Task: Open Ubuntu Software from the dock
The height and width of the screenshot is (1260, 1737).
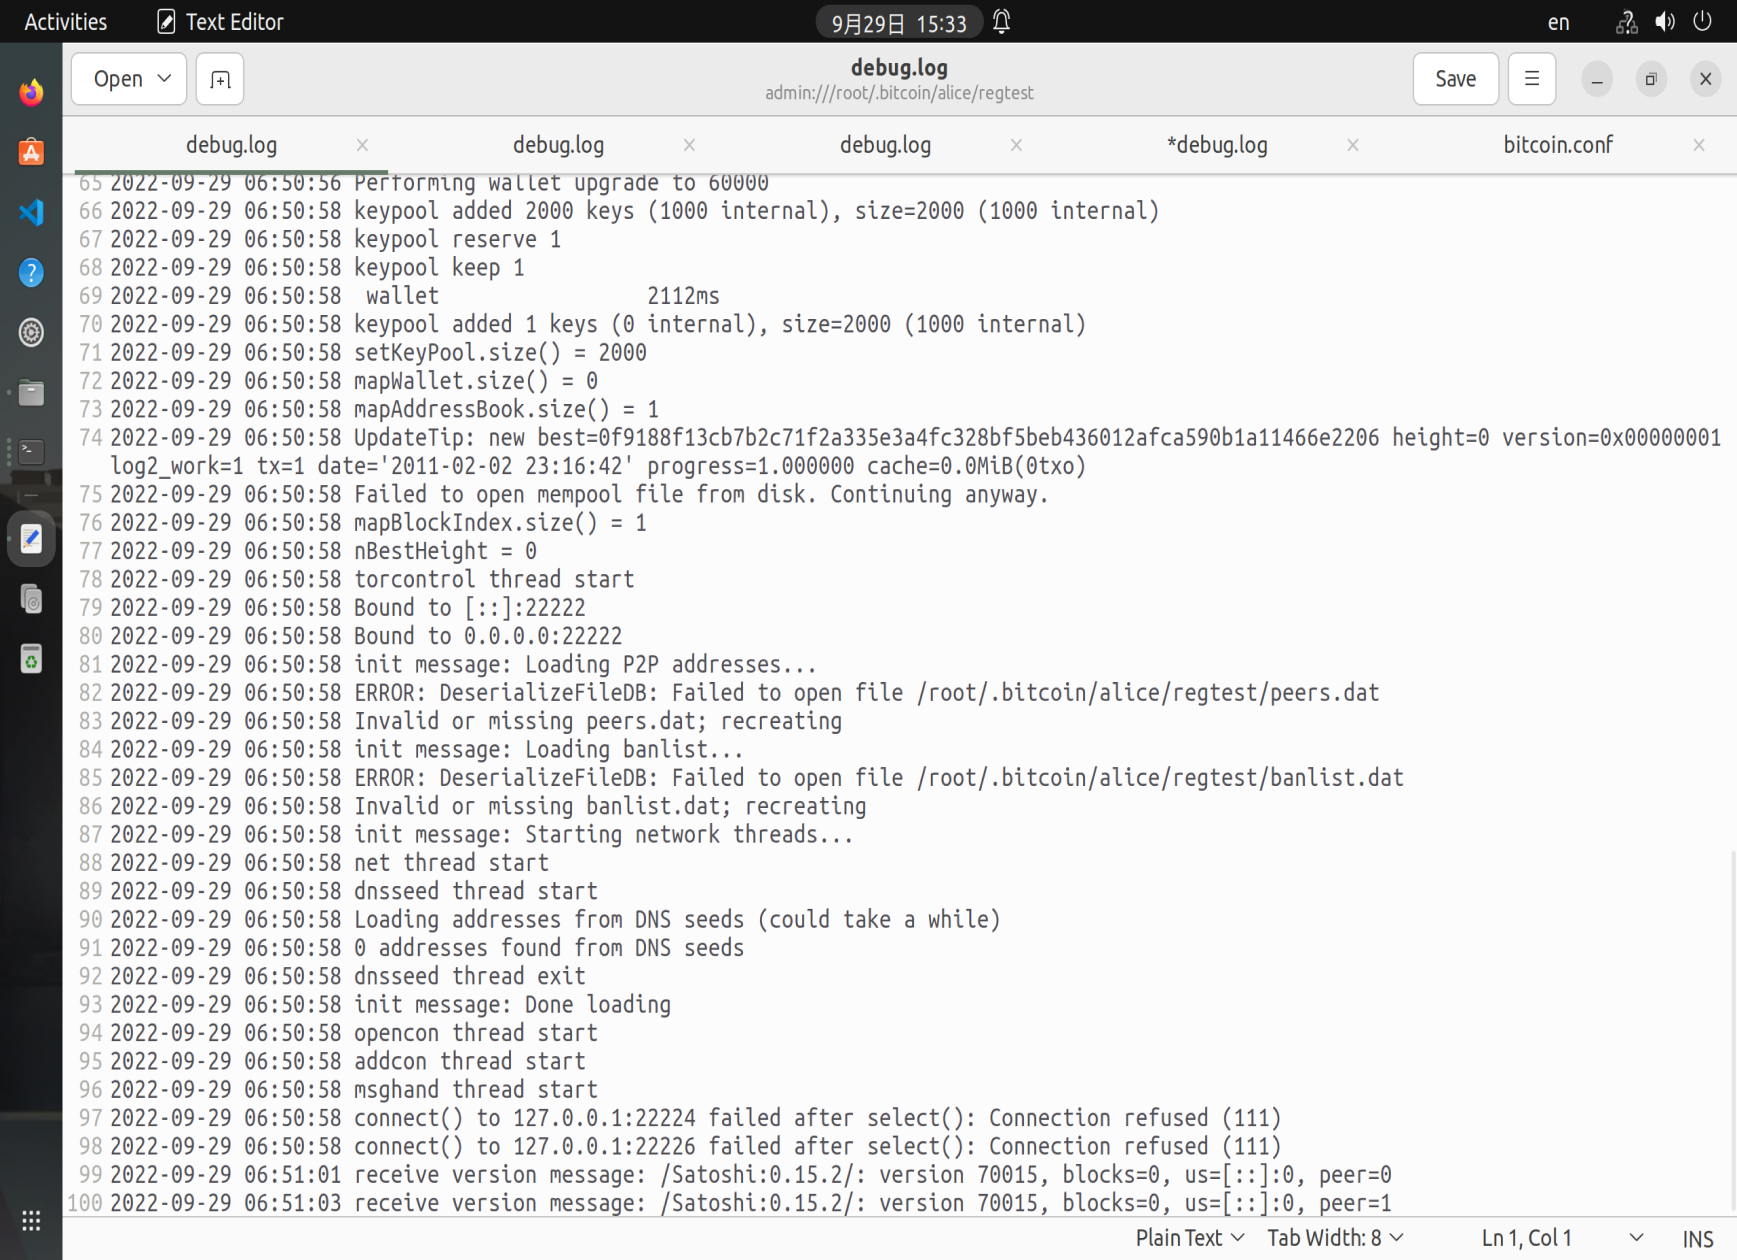Action: coord(31,152)
